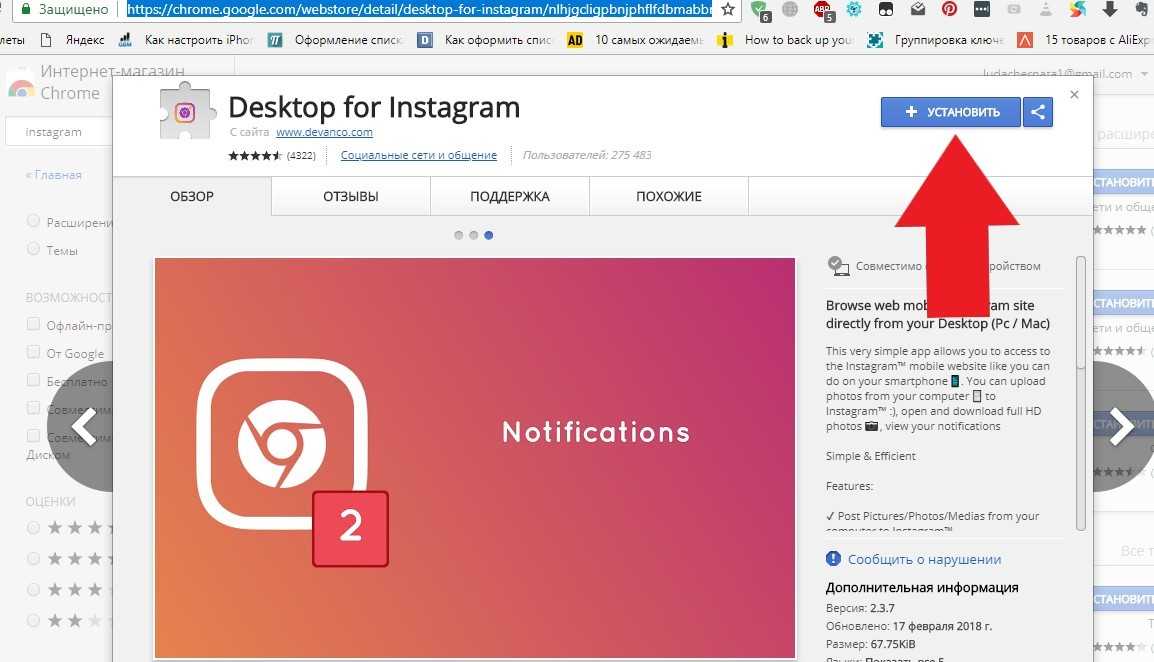This screenshot has width=1154, height=662.
Task: Click the grey video player extension icon
Action: coord(1013,10)
